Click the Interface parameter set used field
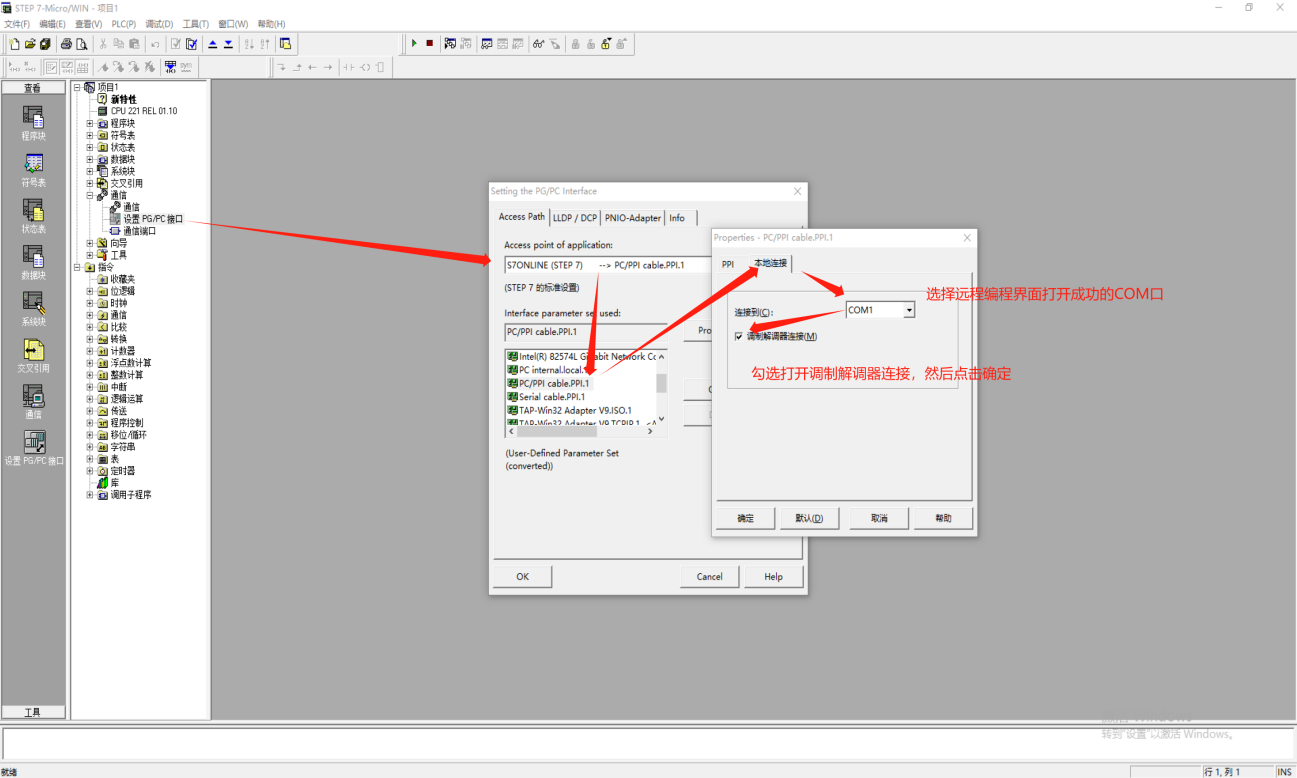The width and height of the screenshot is (1297, 778). [x=586, y=331]
